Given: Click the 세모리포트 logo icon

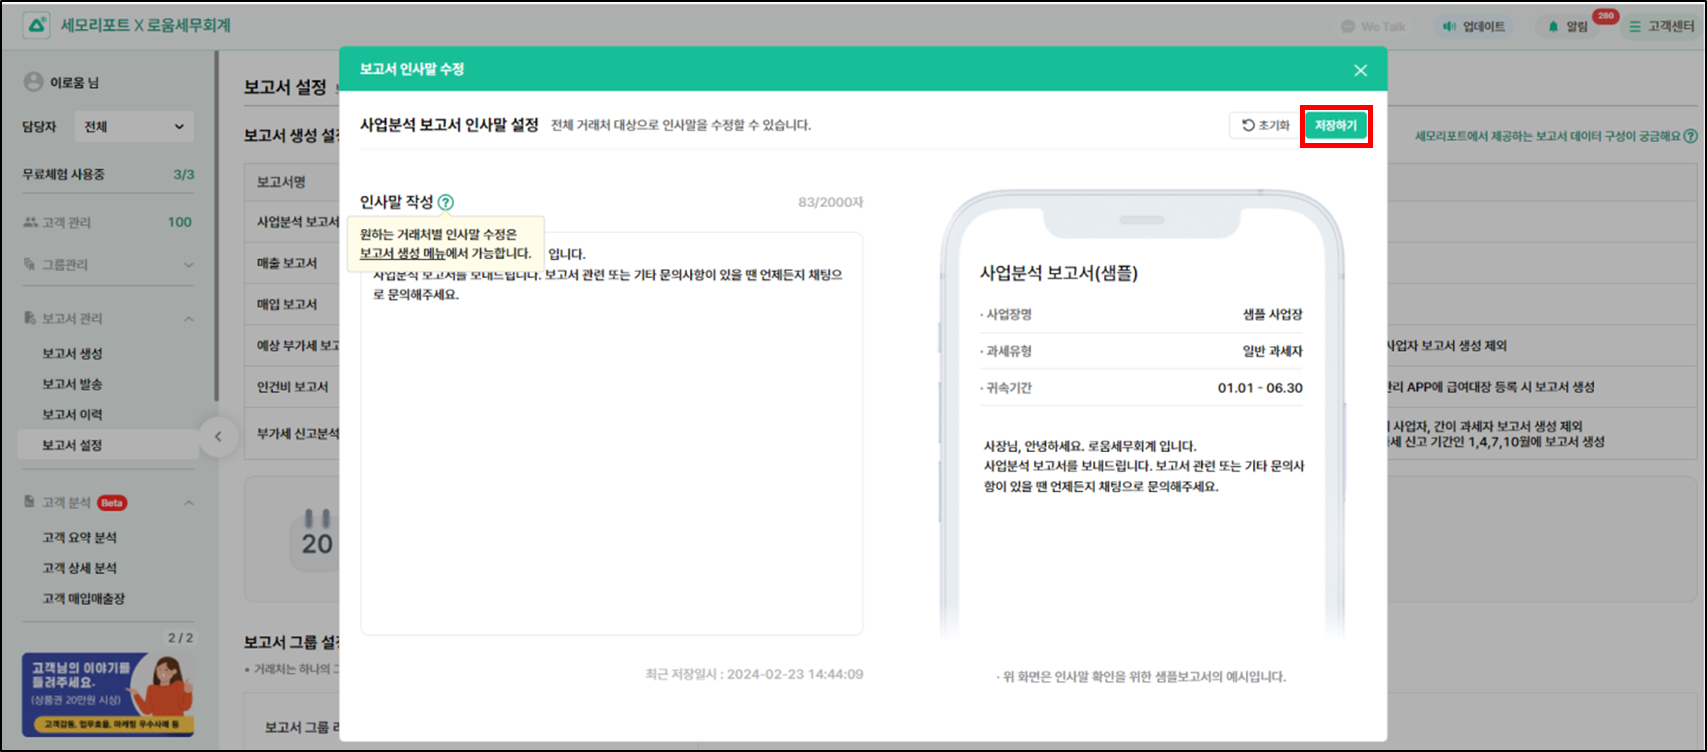Looking at the screenshot, I should 36,25.
